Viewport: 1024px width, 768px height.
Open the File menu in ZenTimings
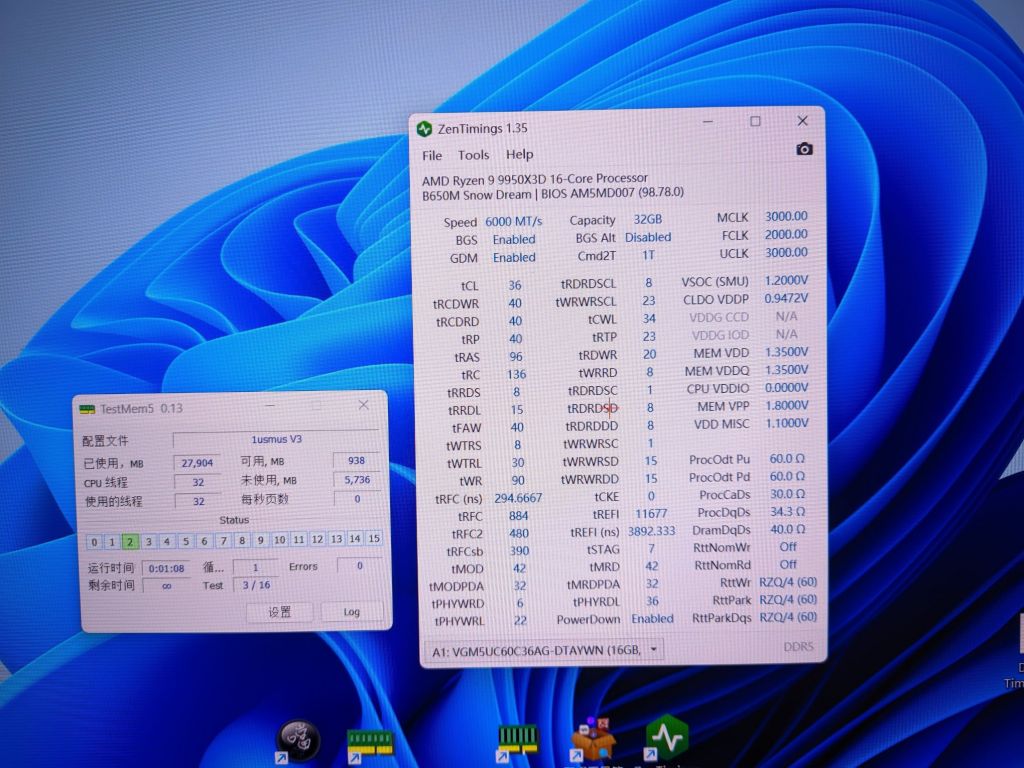pos(432,155)
